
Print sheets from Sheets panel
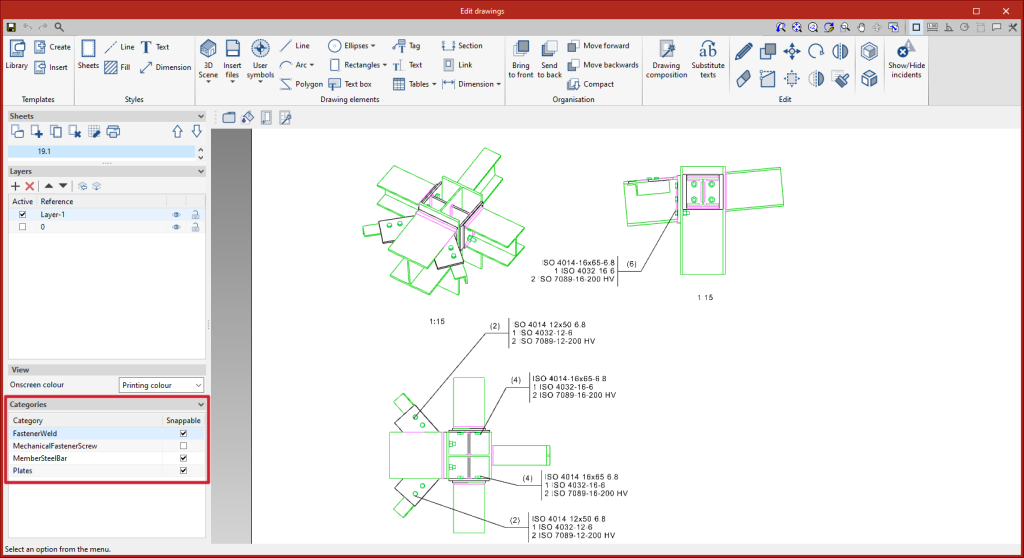pyautogui.click(x=113, y=132)
